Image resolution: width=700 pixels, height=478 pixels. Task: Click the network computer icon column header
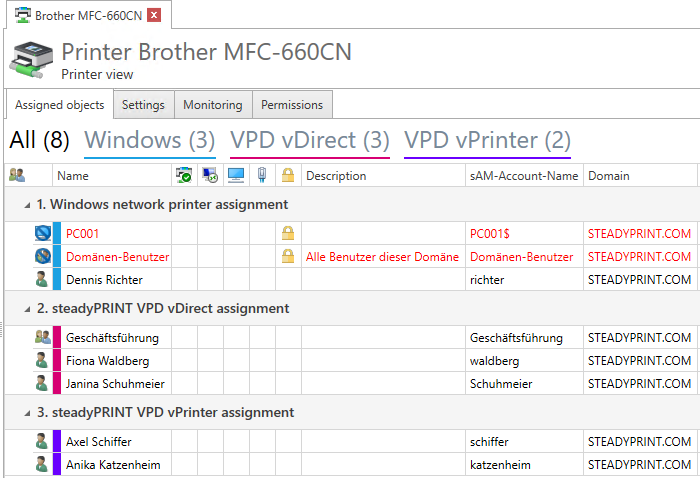click(x=210, y=175)
